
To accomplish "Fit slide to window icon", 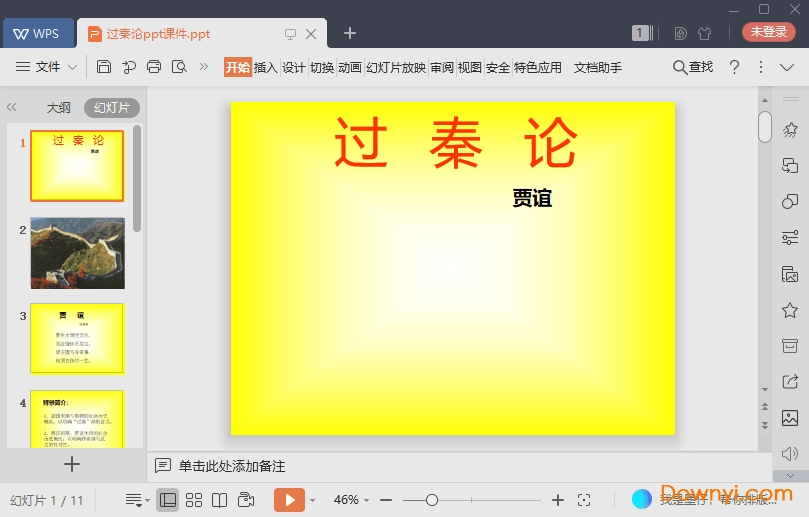I will pos(584,500).
